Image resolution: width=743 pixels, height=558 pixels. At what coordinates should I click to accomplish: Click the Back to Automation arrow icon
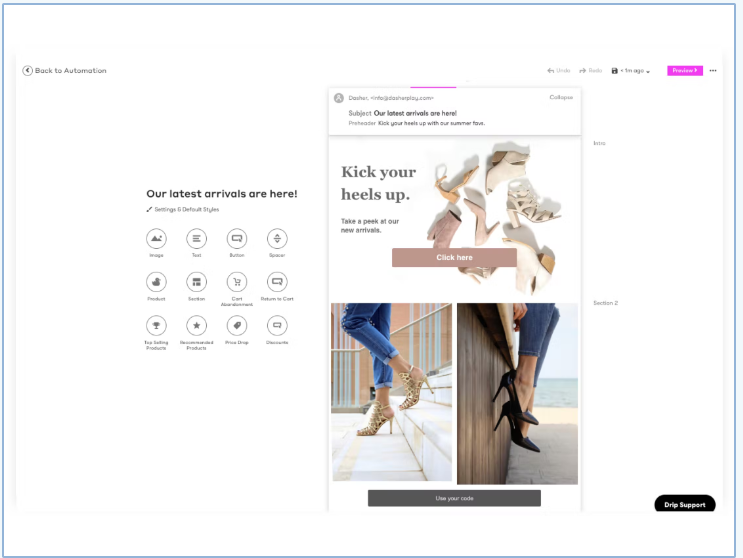tap(27, 71)
